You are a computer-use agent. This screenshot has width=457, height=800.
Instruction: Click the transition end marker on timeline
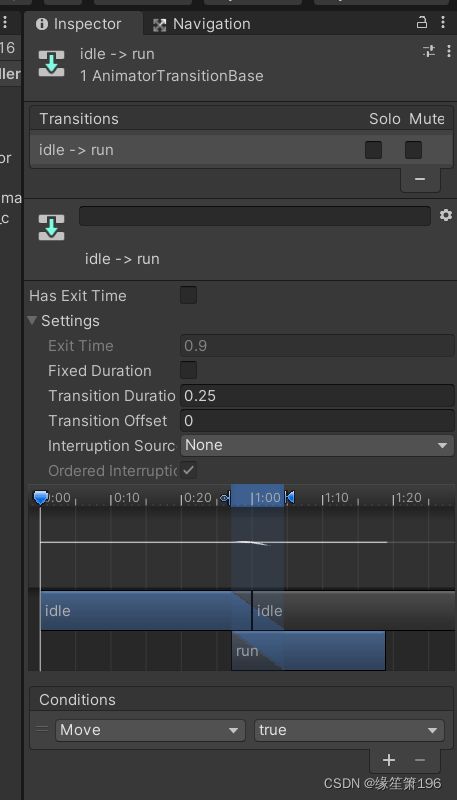(x=290, y=497)
